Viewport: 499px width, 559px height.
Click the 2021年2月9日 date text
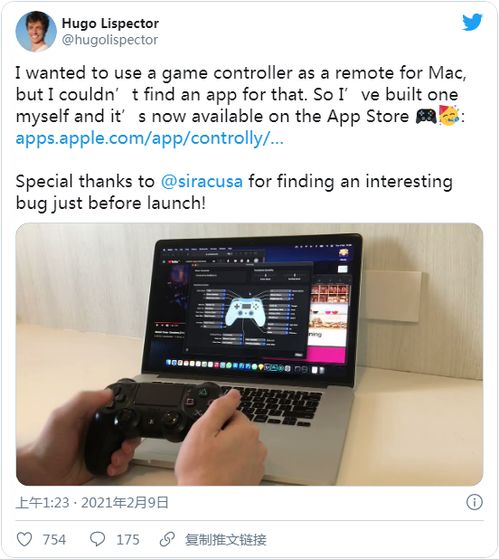pos(124,503)
